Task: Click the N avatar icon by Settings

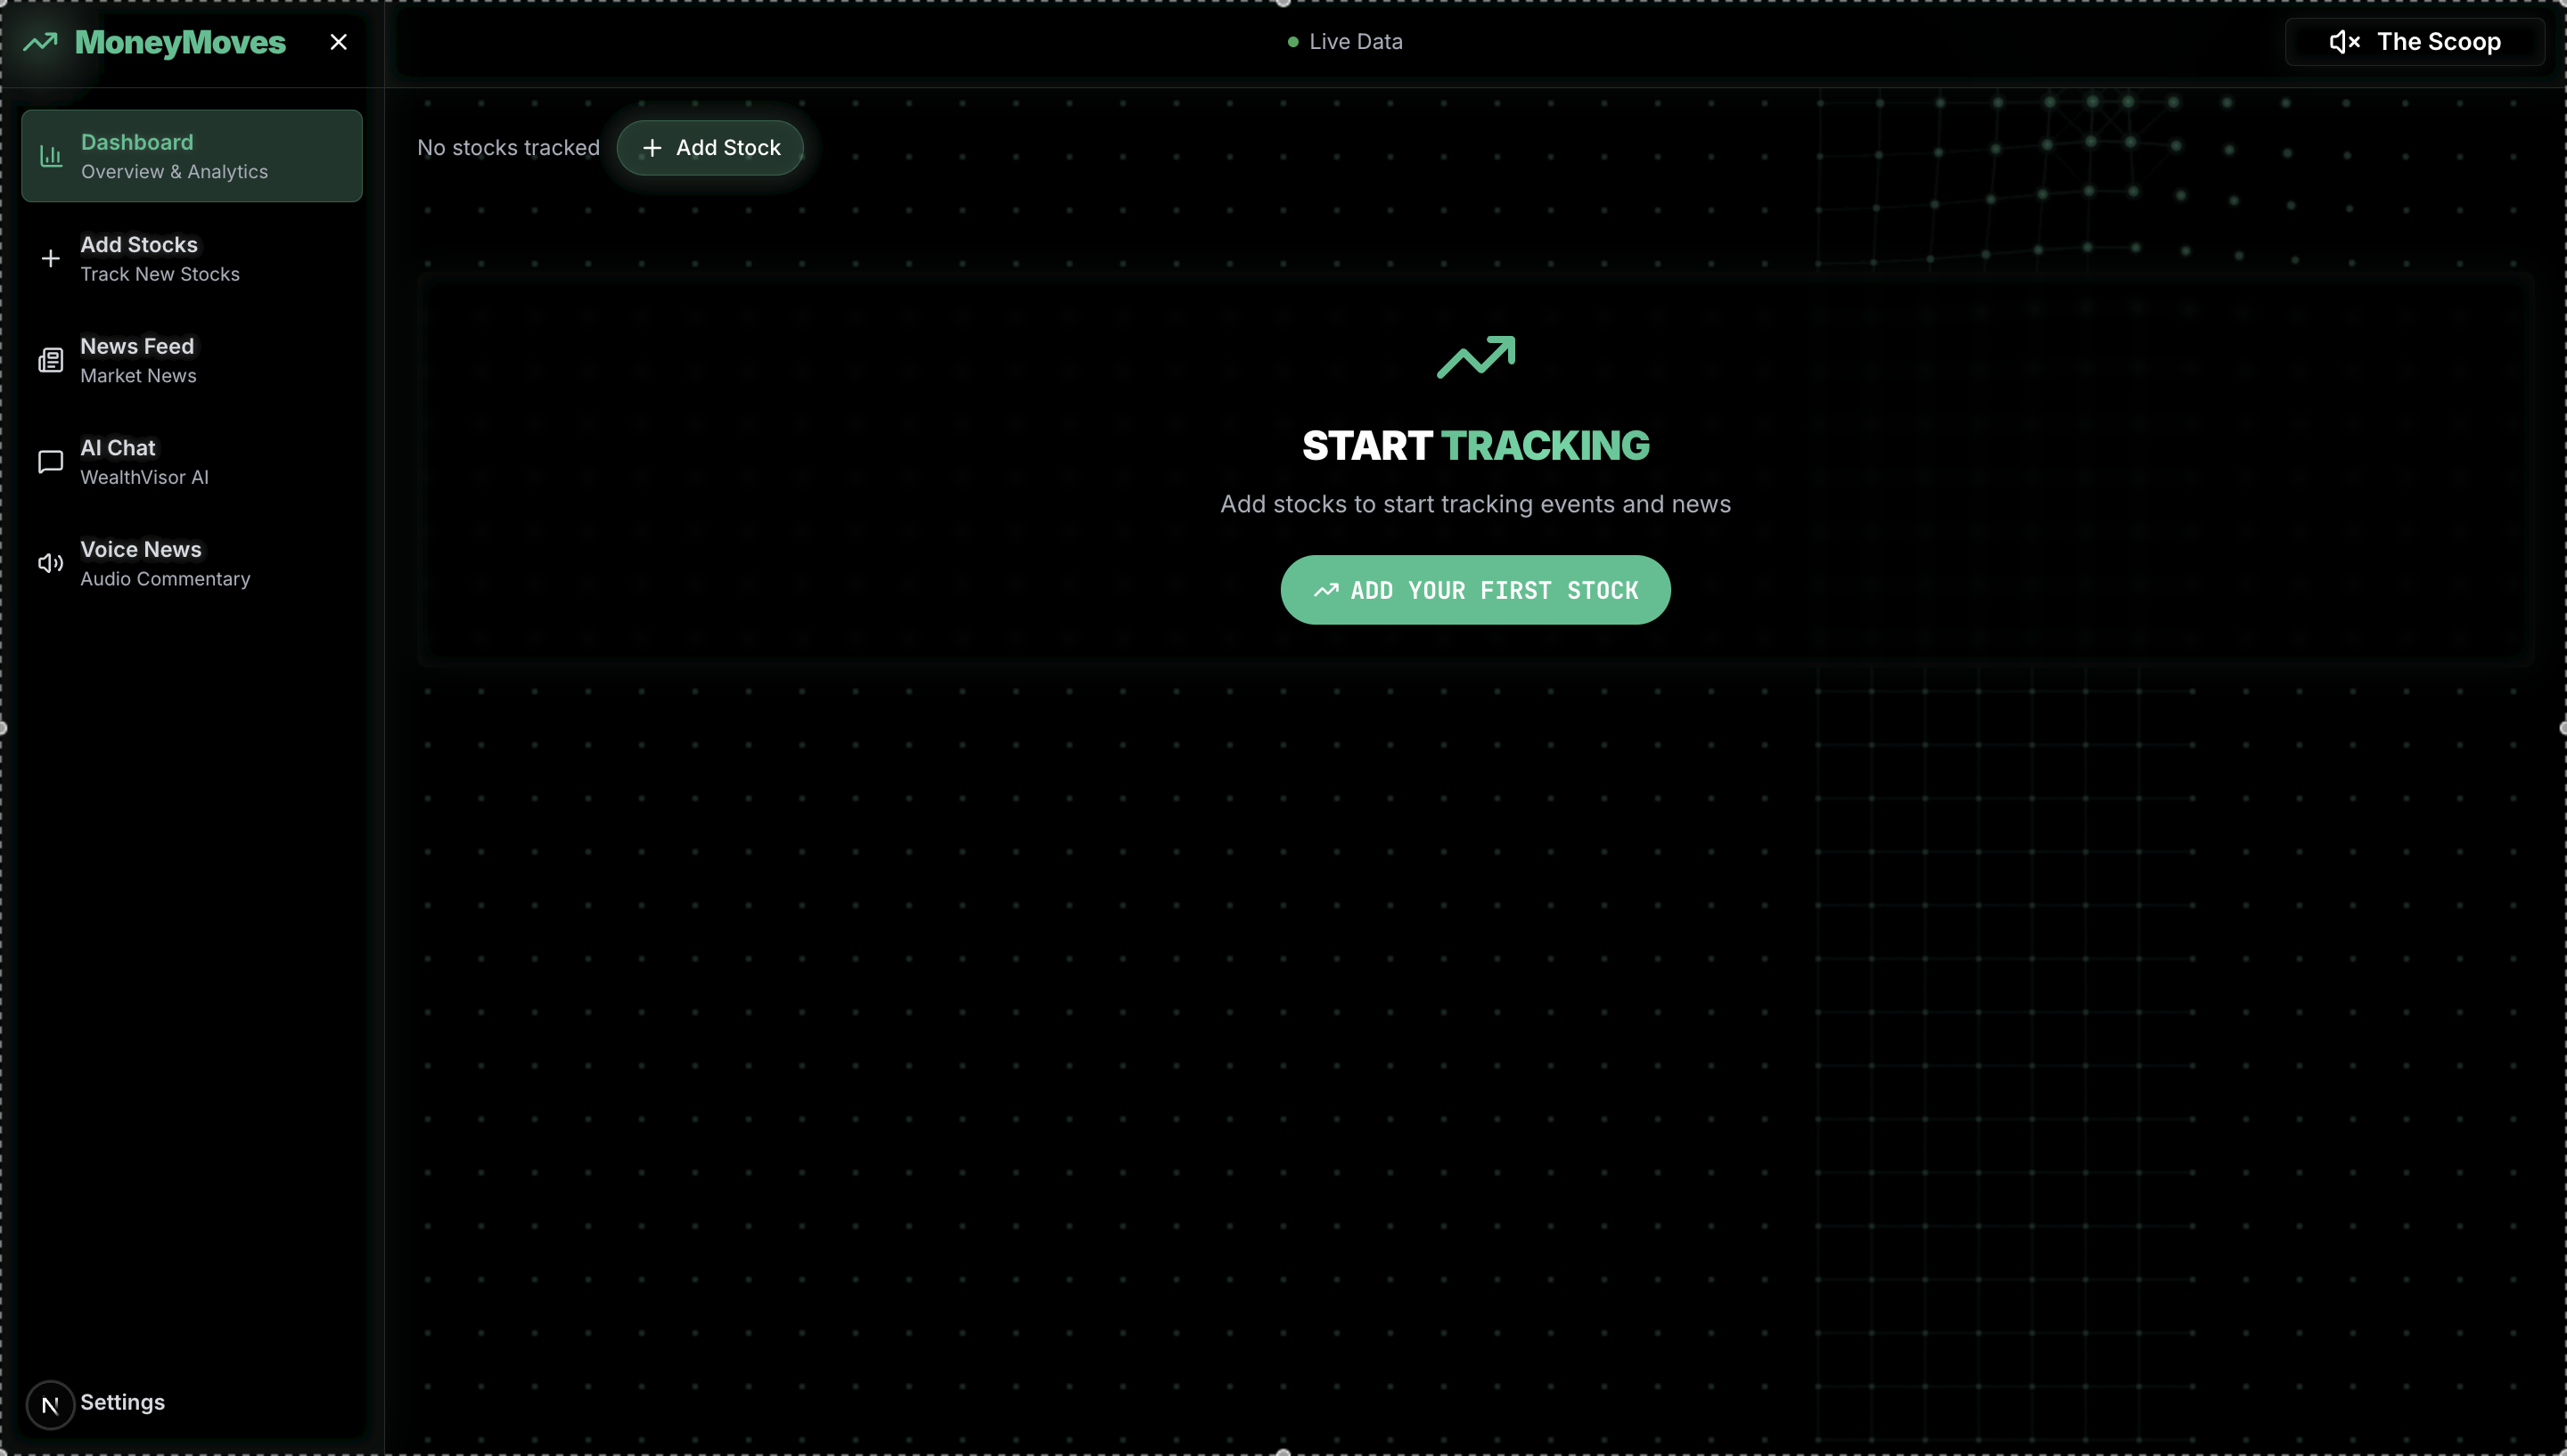Action: pos(50,1404)
